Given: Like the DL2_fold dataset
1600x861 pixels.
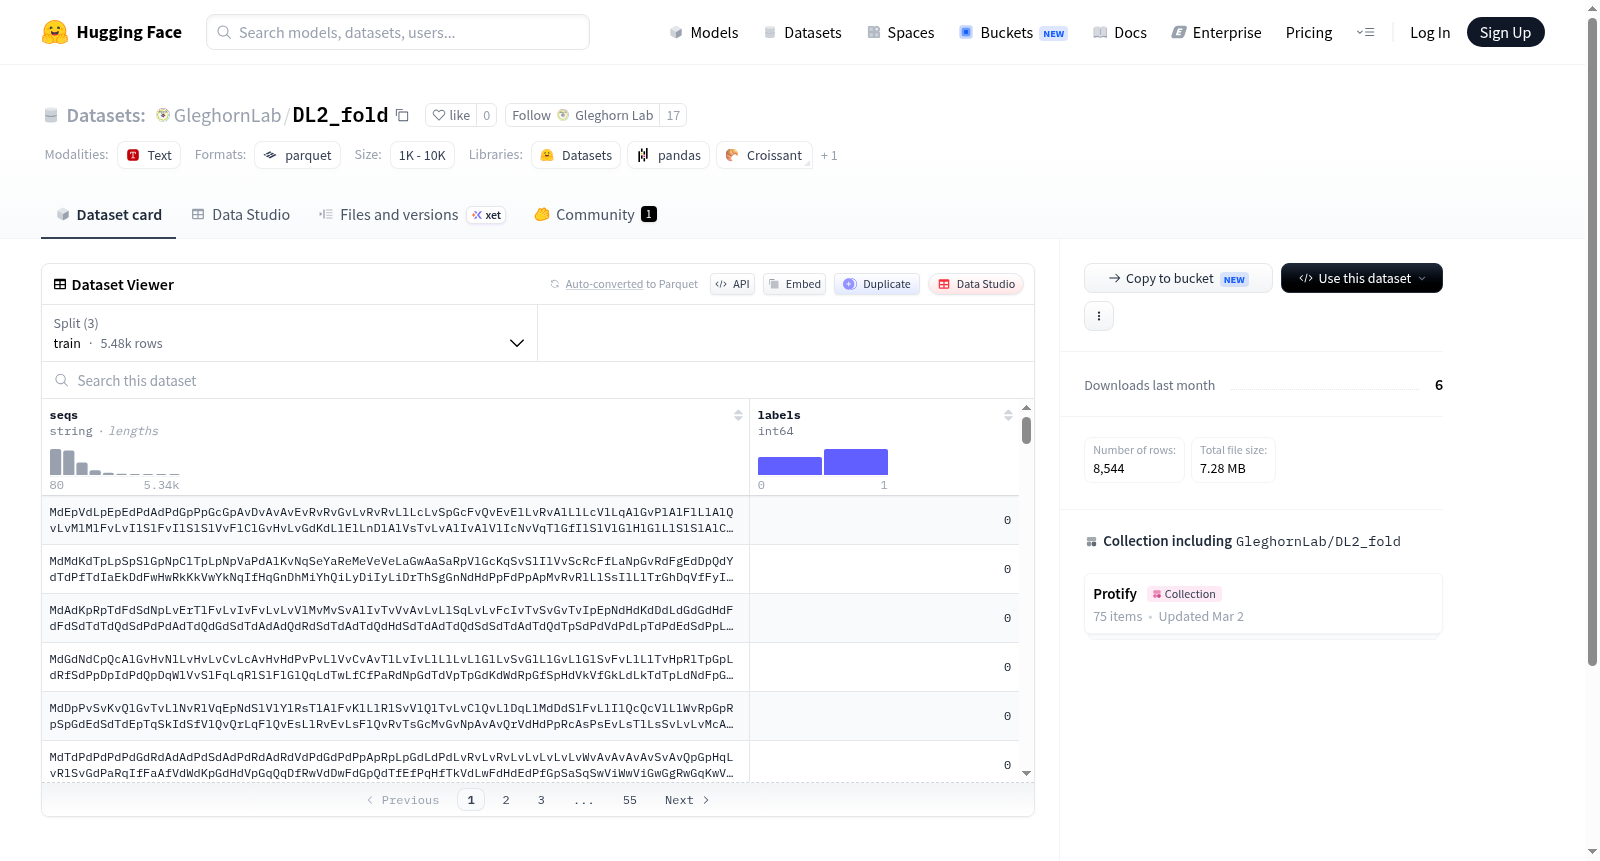Looking at the screenshot, I should tap(451, 115).
